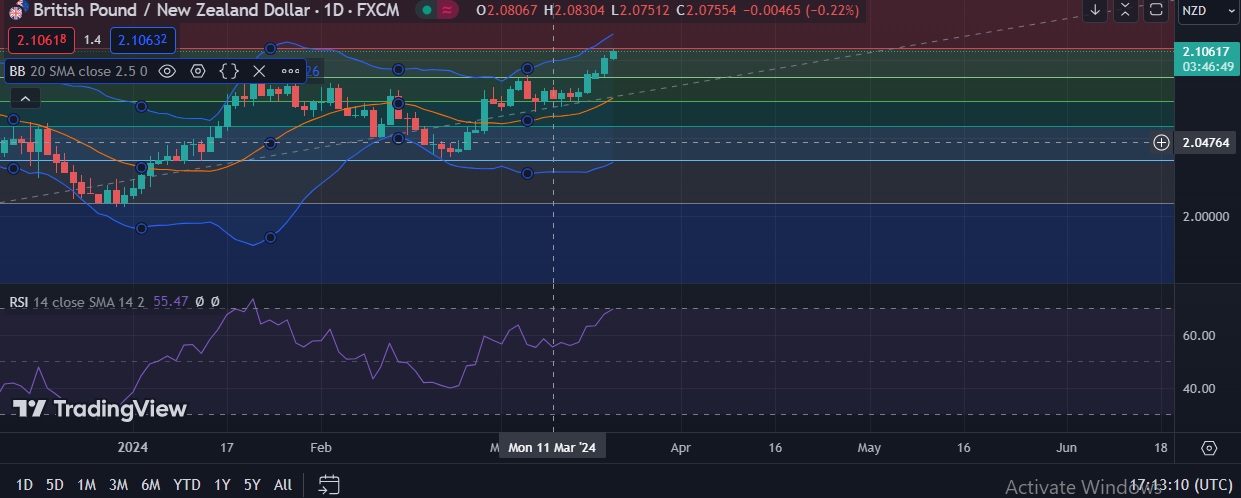Screen dimensions: 1241x498
Task: Click the Jun label on time axis
Action: pyautogui.click(x=1068, y=448)
